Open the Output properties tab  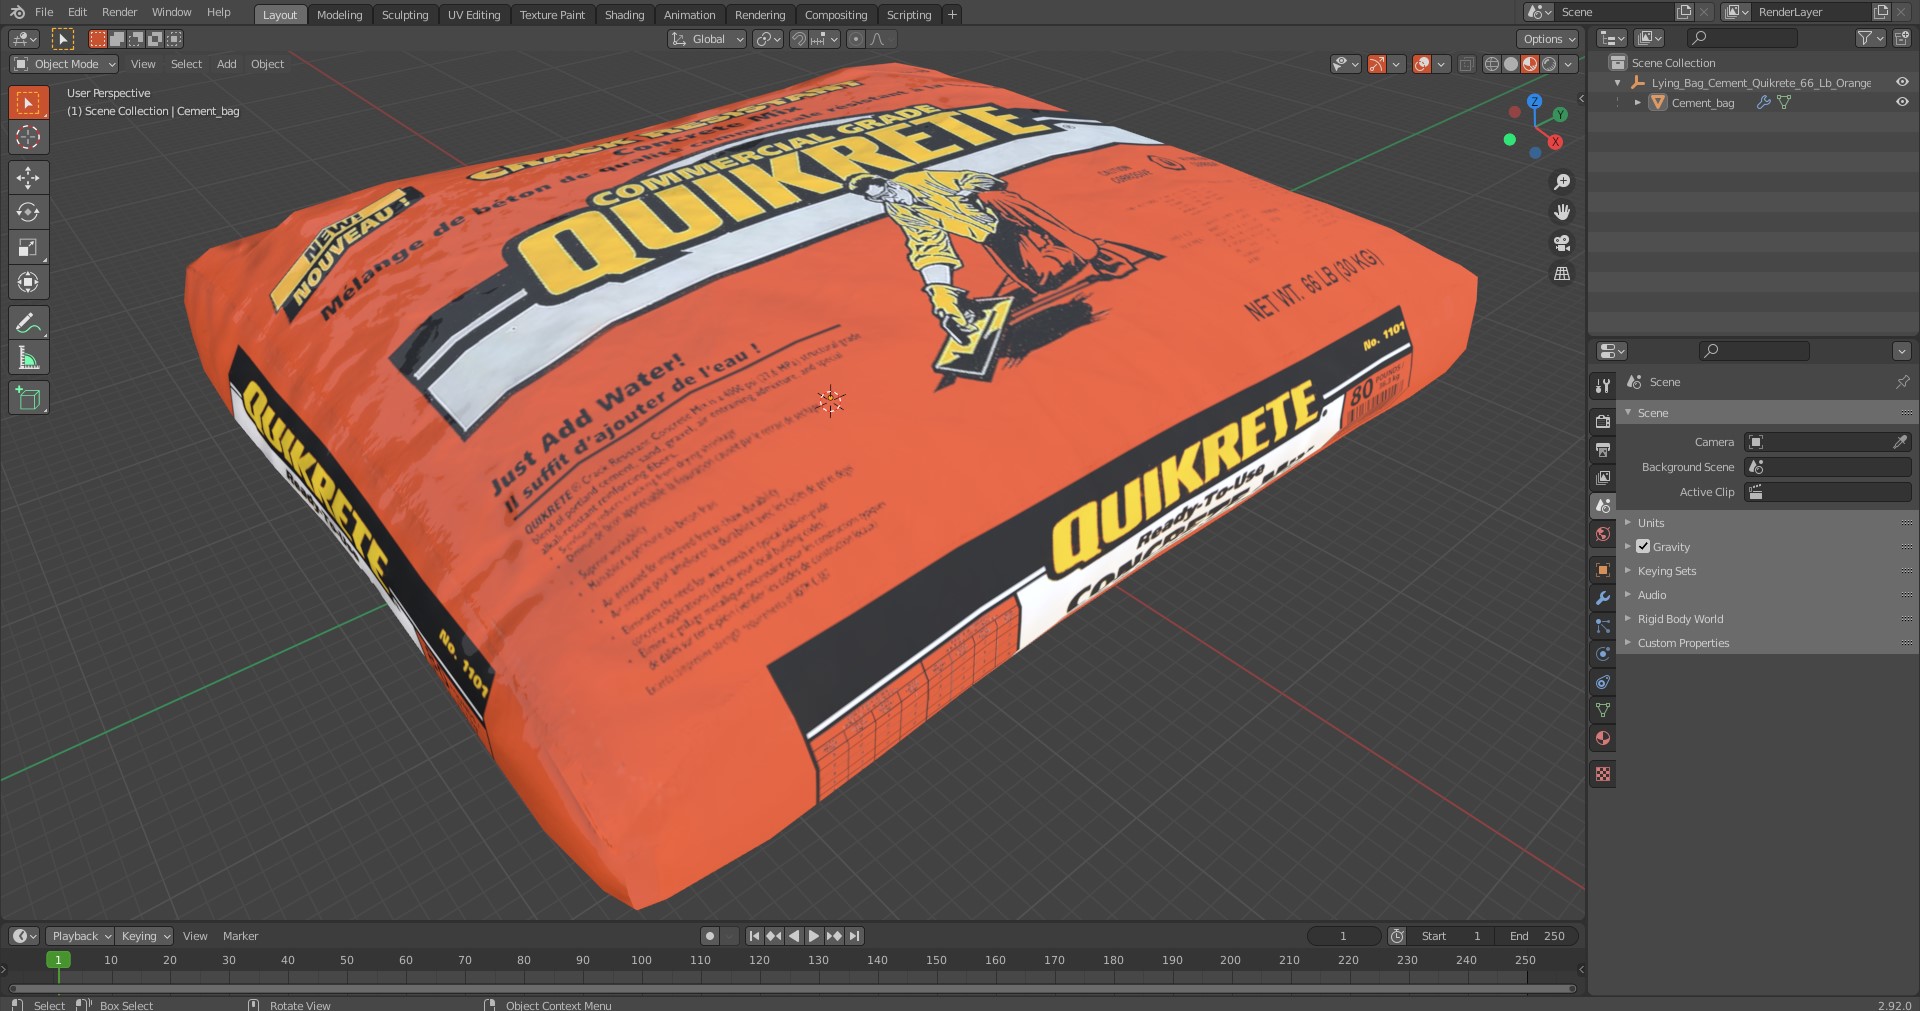[x=1603, y=450]
